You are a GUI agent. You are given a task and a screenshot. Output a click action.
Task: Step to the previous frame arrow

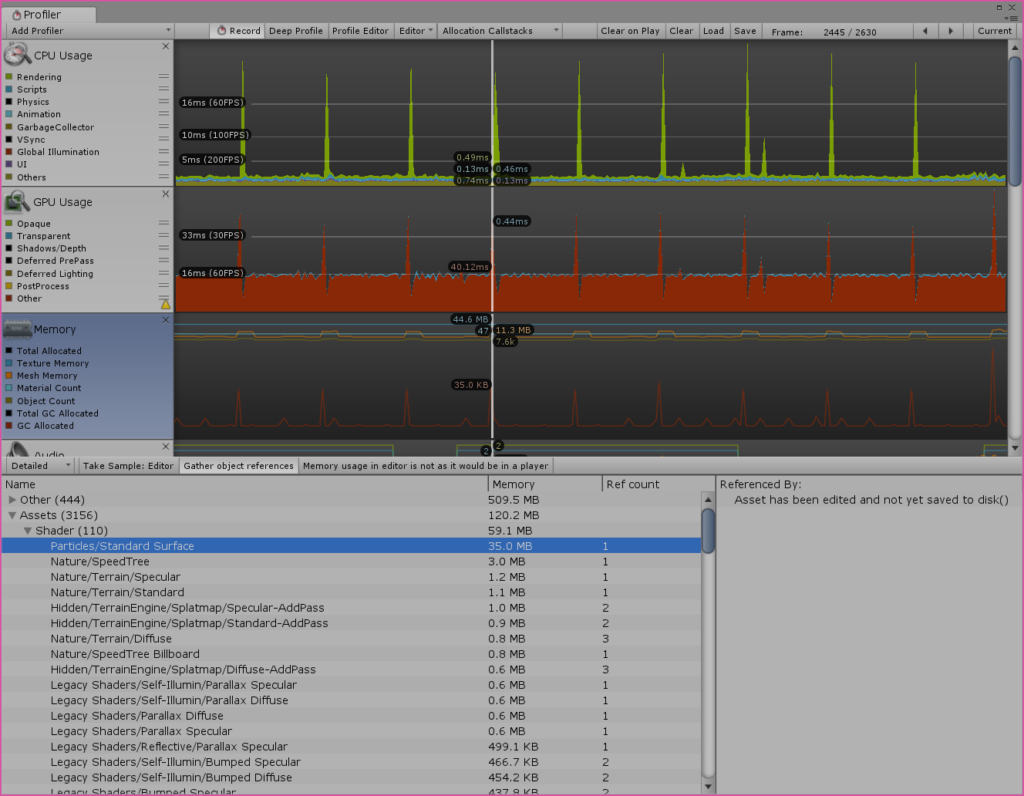click(x=924, y=31)
